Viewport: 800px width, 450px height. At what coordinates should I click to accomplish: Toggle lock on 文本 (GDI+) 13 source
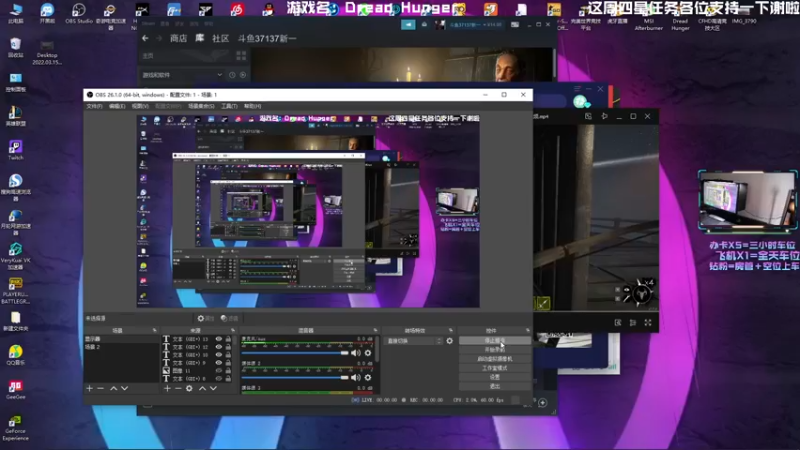coord(228,339)
